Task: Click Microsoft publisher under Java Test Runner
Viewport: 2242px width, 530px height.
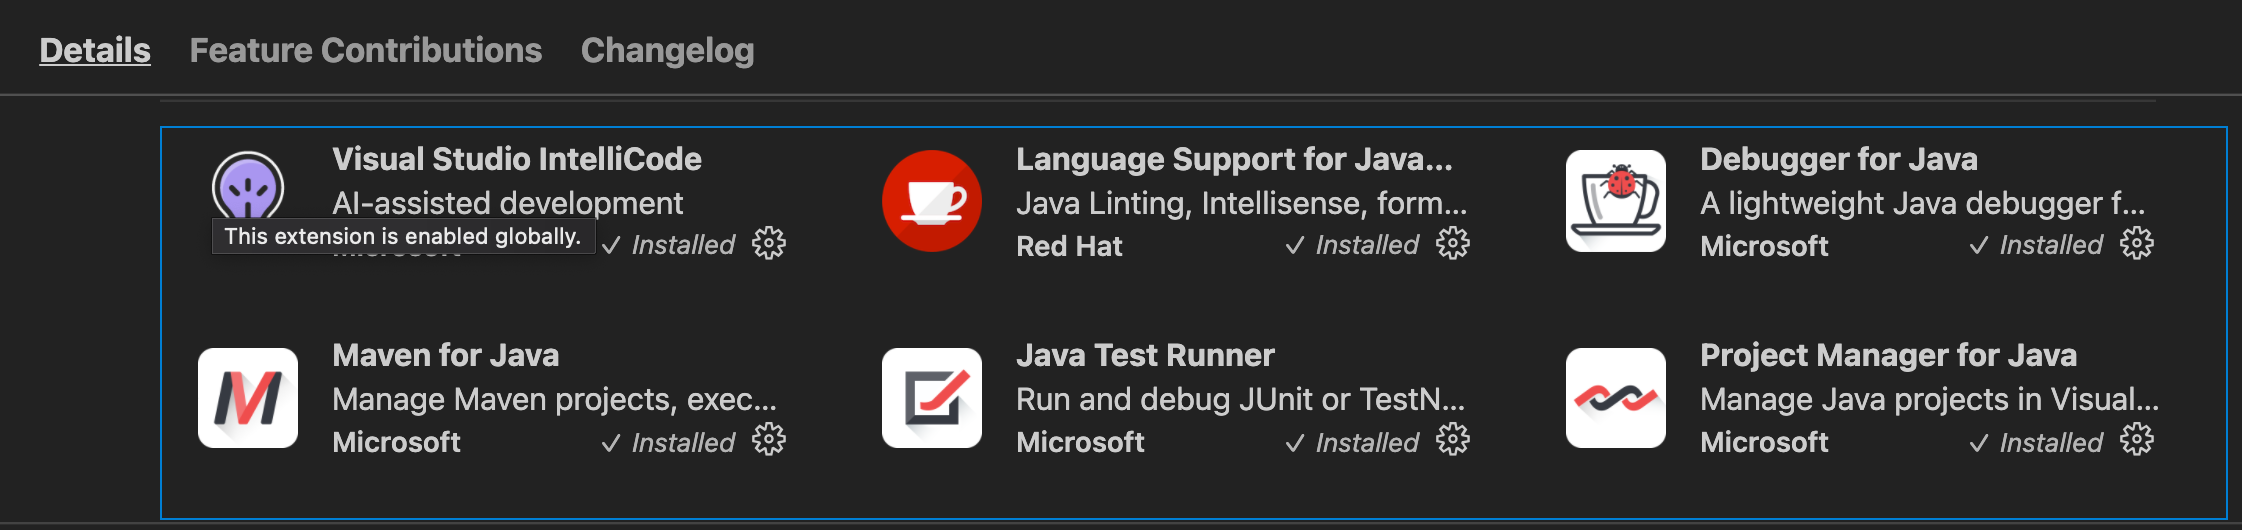Action: pos(1080,442)
